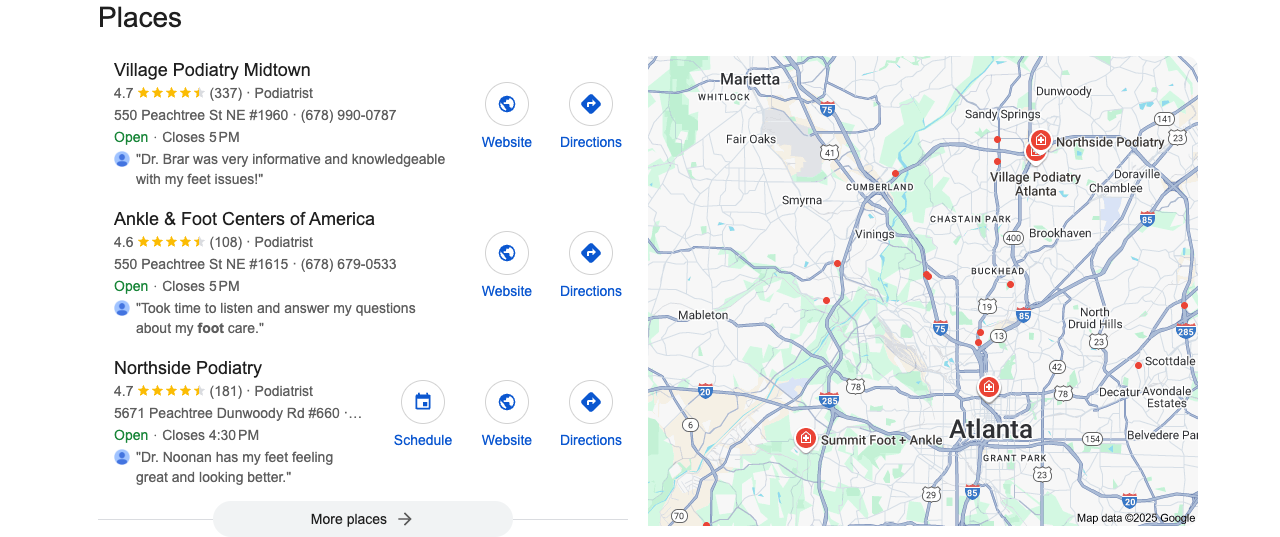
Task: Get directions to Village Podiatry Midtown
Action: coord(591,104)
